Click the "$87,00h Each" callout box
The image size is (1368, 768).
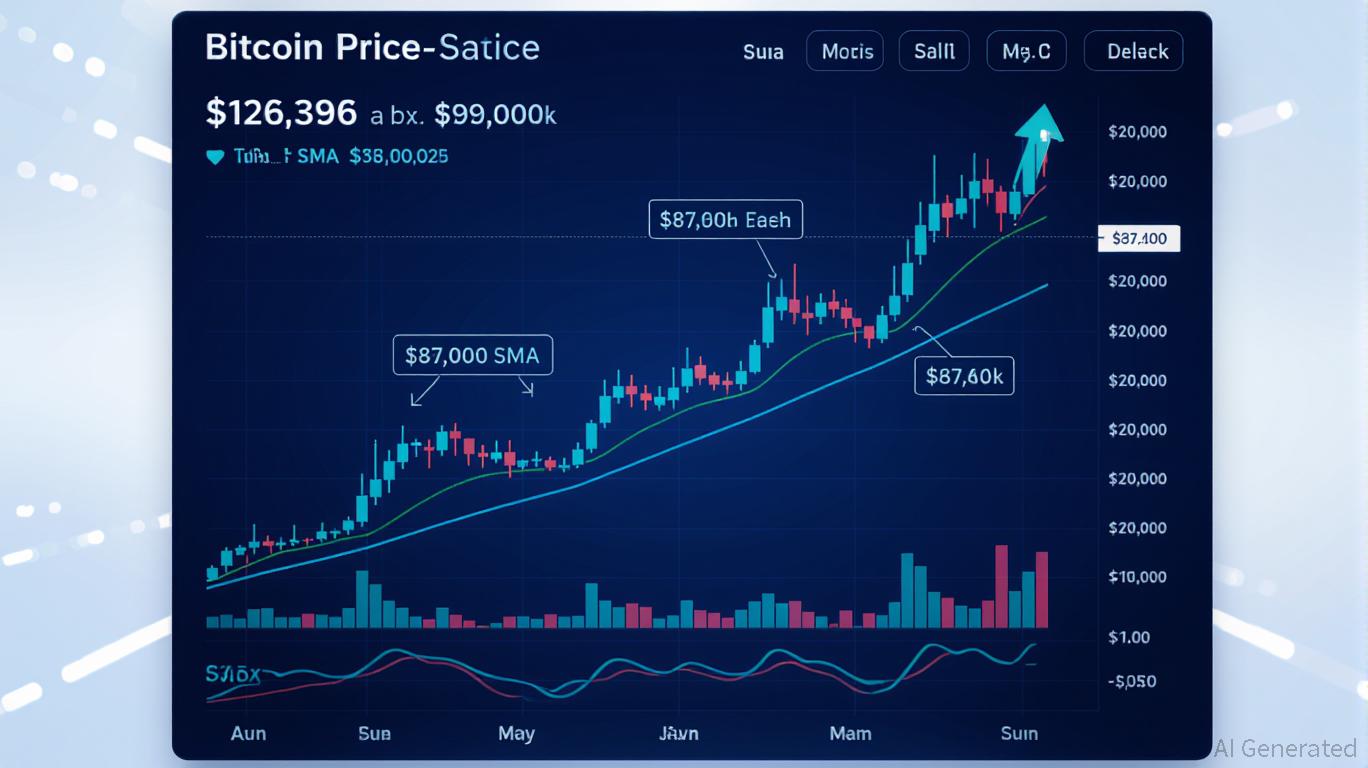[725, 219]
